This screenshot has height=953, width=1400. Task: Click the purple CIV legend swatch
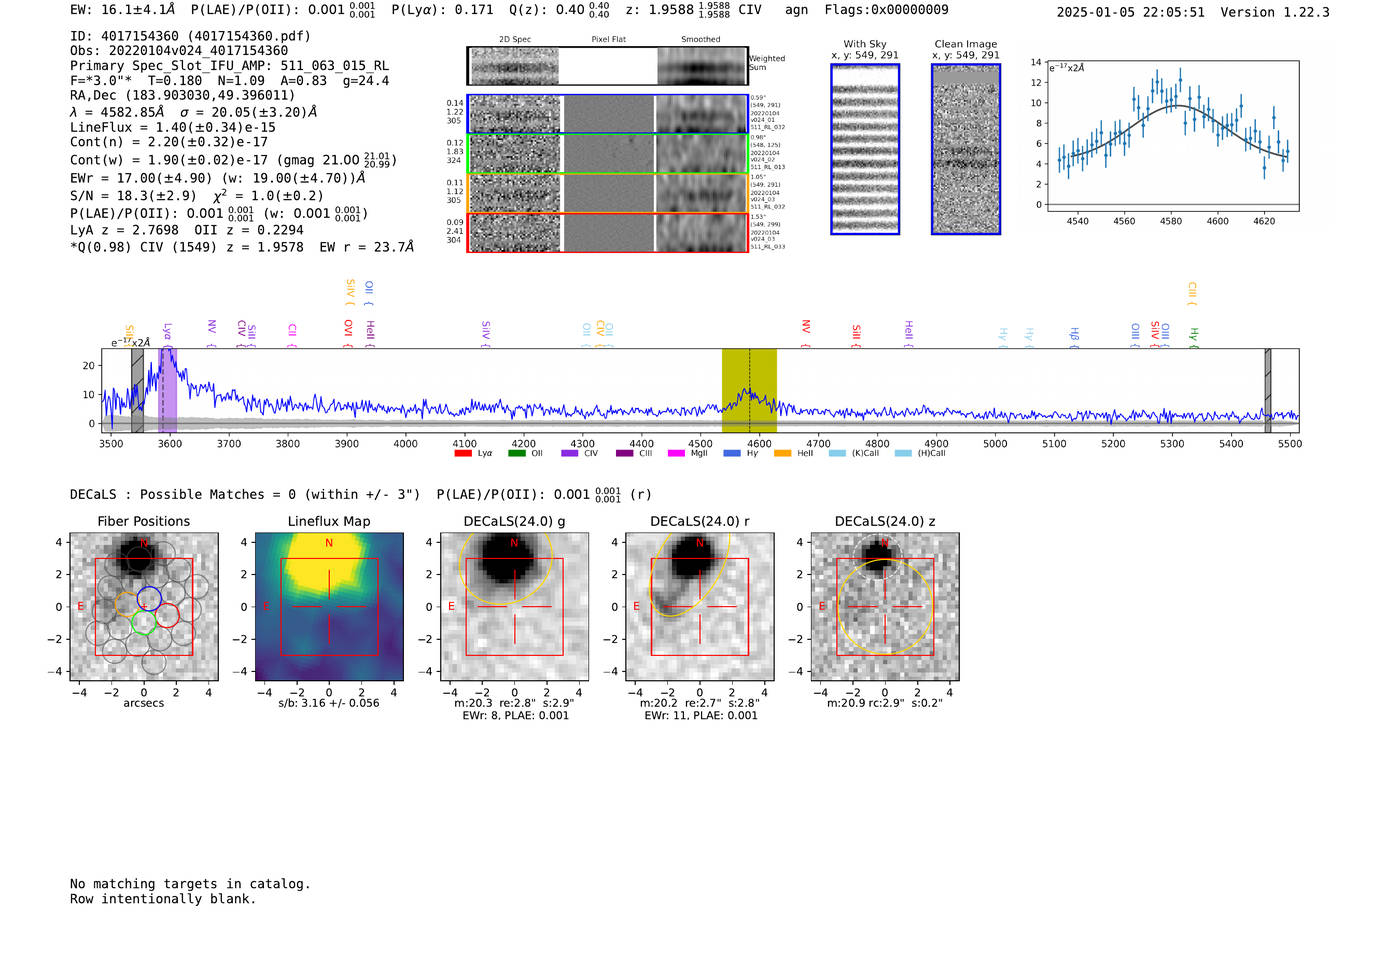click(x=570, y=453)
